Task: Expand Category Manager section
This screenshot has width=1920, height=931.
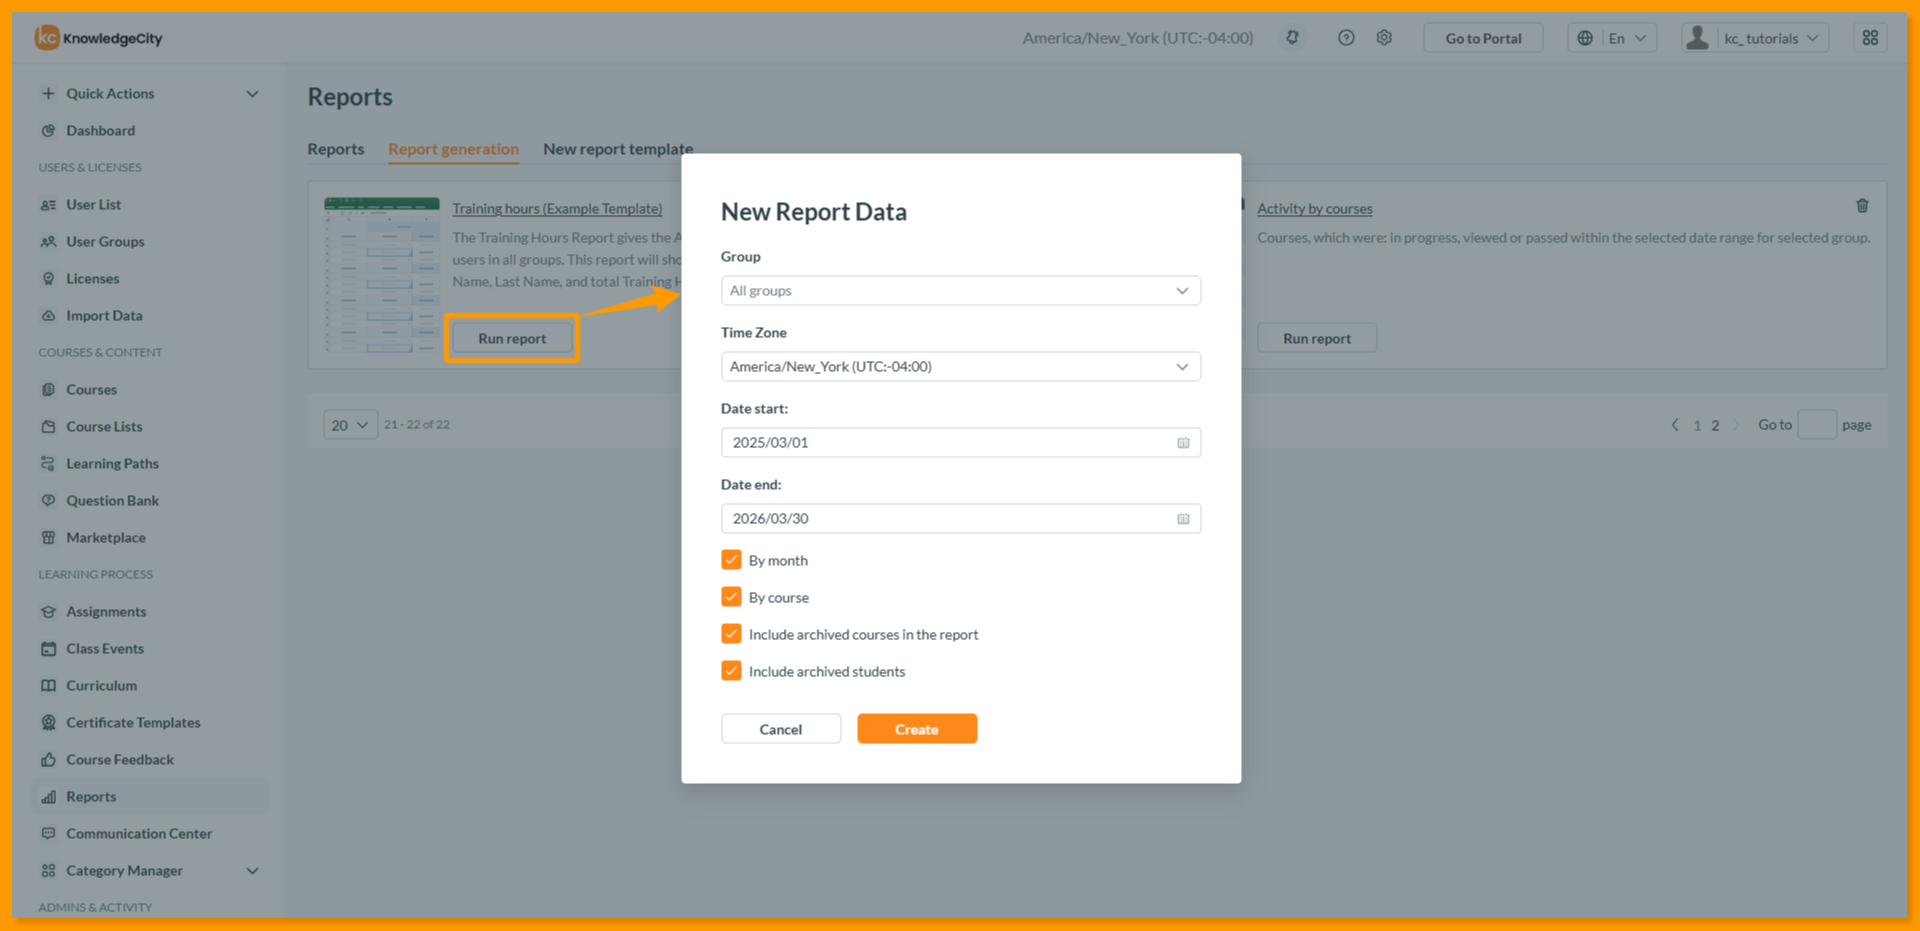Action: pyautogui.click(x=150, y=870)
